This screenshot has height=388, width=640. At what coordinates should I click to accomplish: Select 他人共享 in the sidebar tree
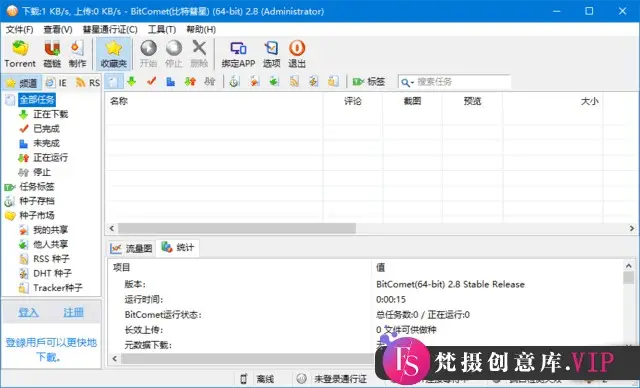51,244
